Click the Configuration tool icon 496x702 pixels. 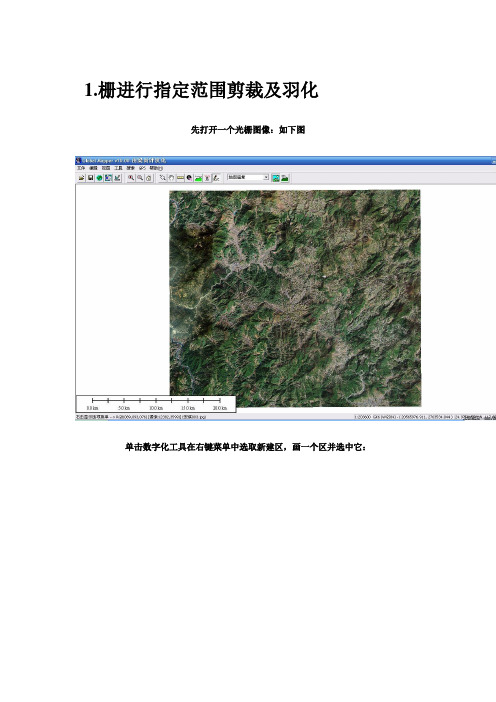pyautogui.click(x=117, y=178)
